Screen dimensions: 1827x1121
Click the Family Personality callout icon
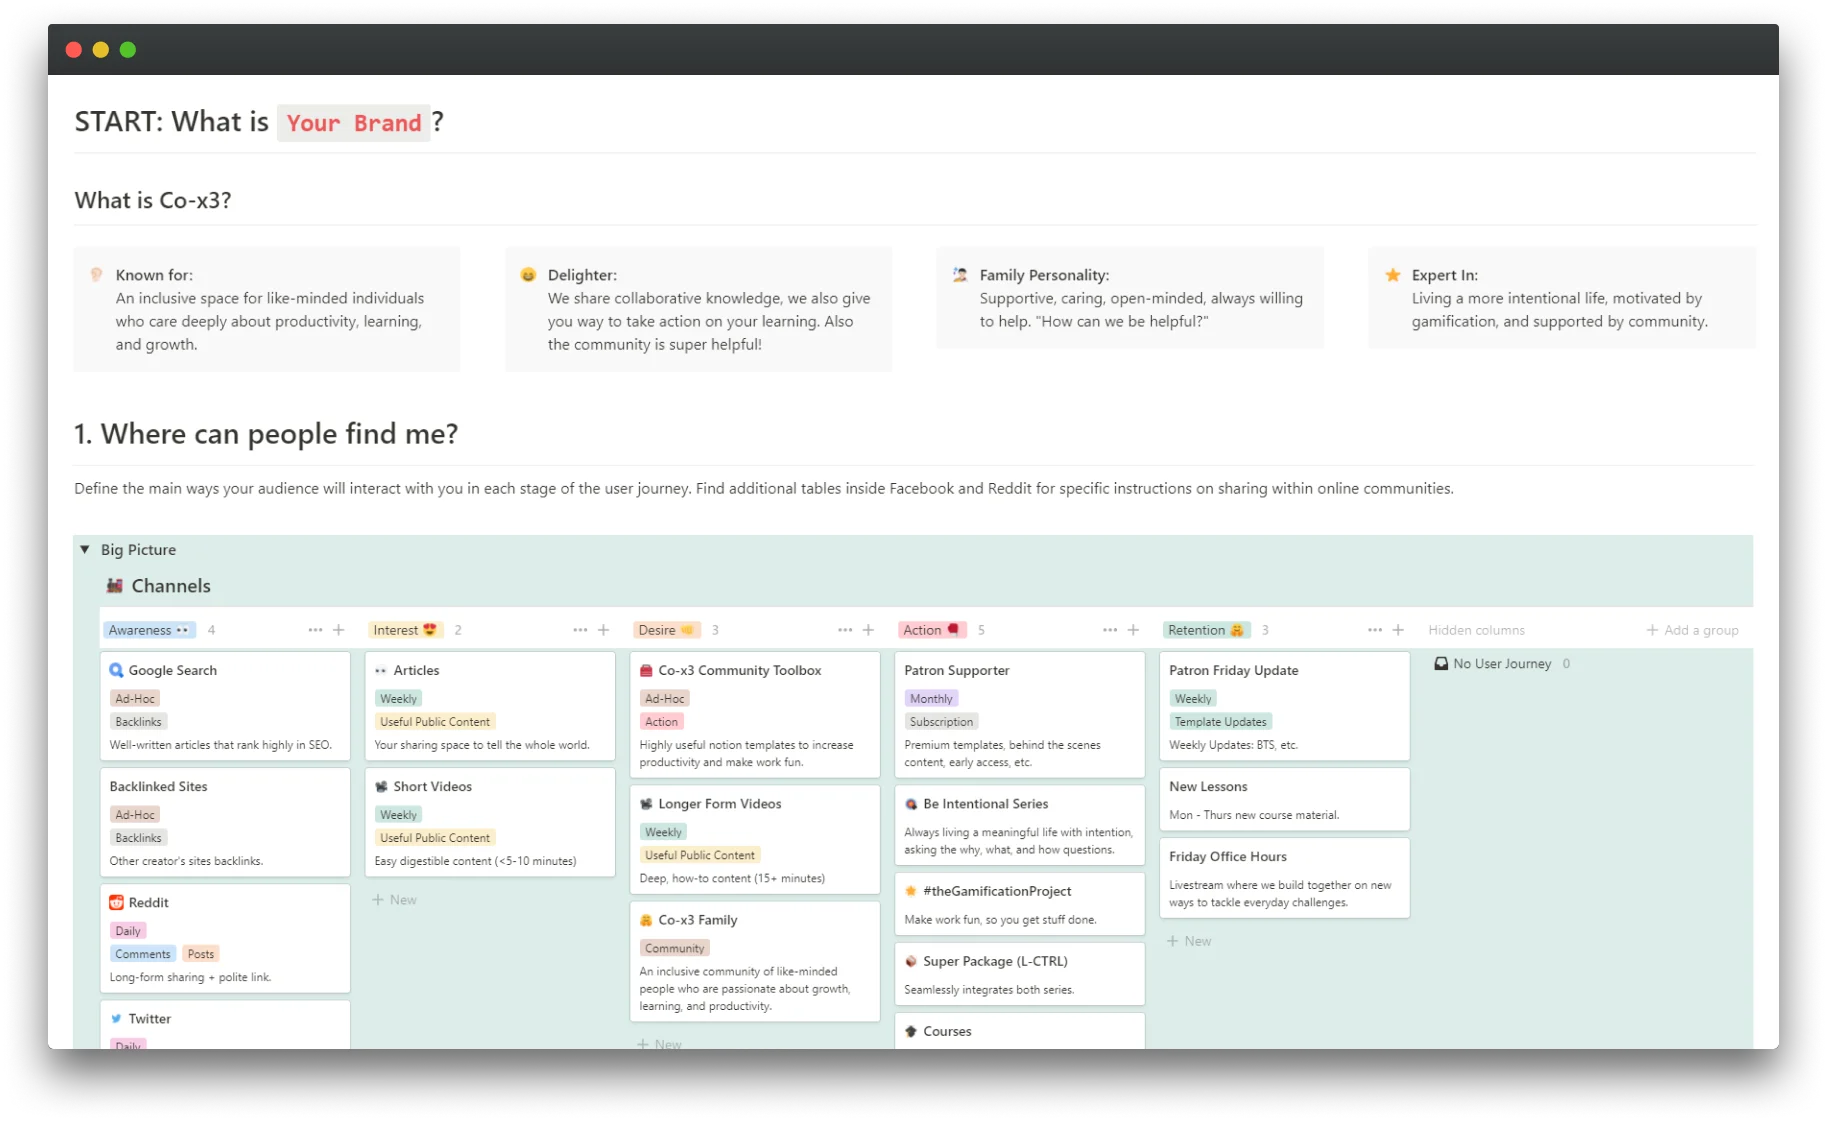960,274
